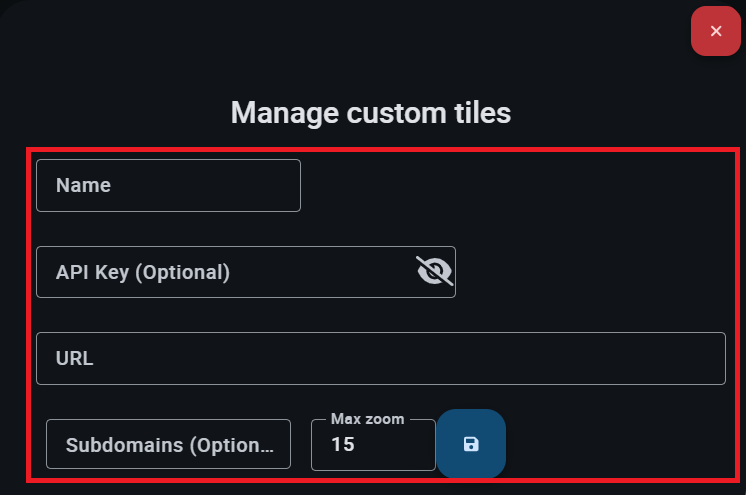Screen dimensions: 746x495
Task: Place cursor in tile Name box
Action: tap(168, 185)
